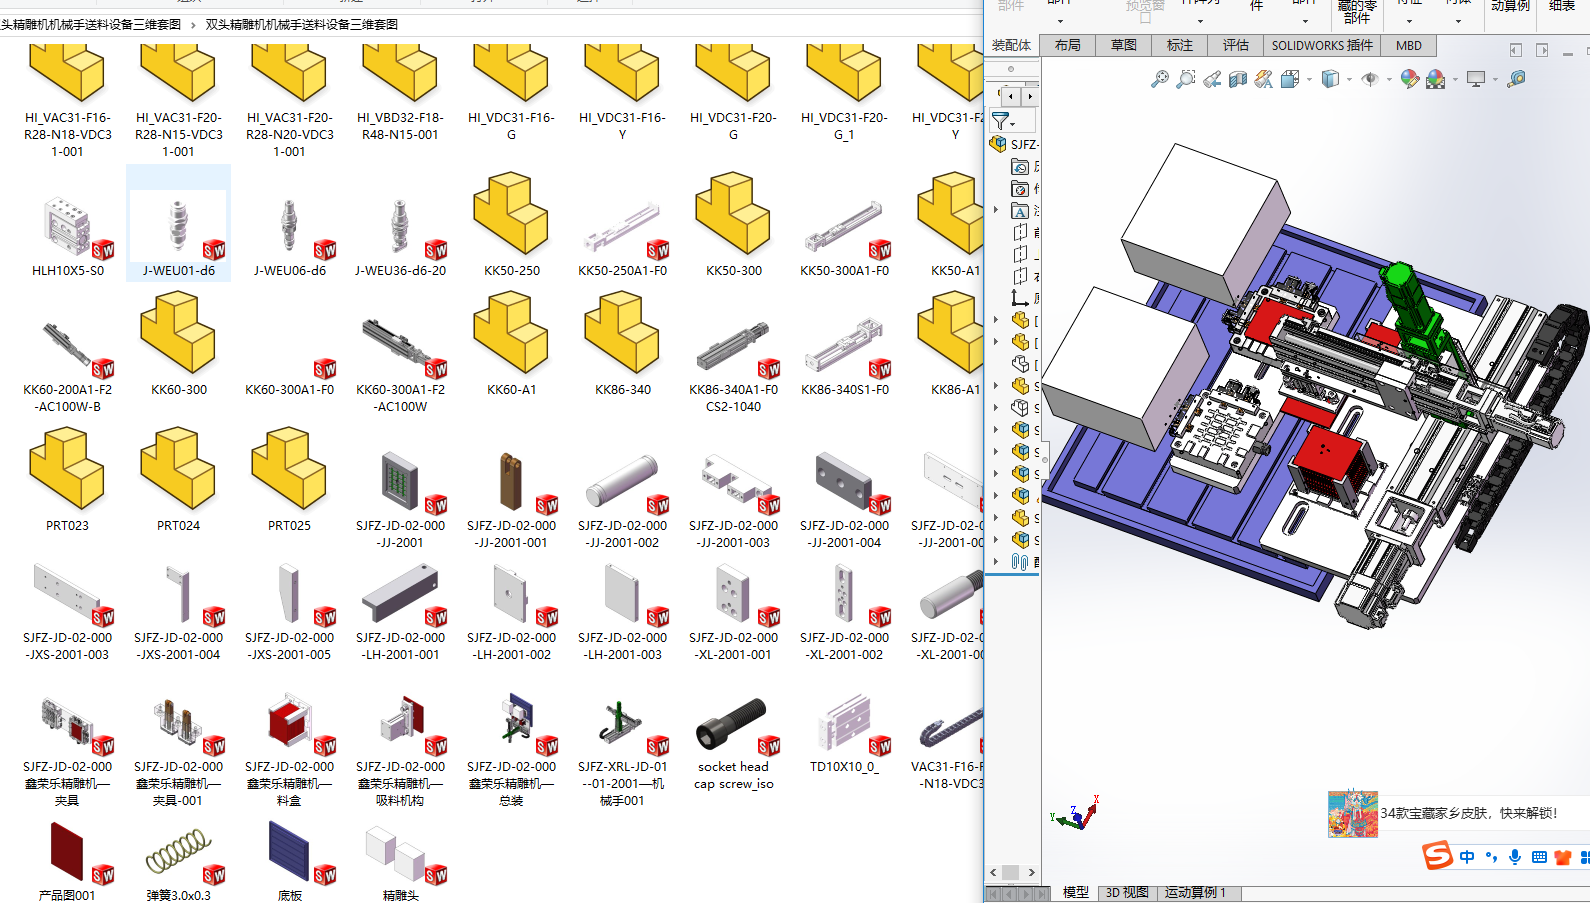Toggle Chinese input mode on Sogou bar

tap(1467, 857)
